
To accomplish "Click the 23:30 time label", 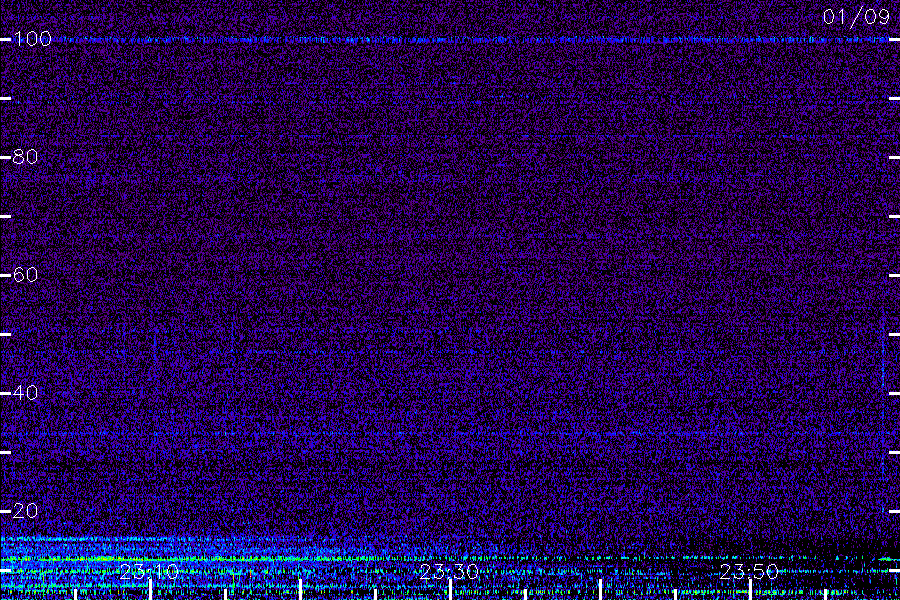I will click(449, 571).
